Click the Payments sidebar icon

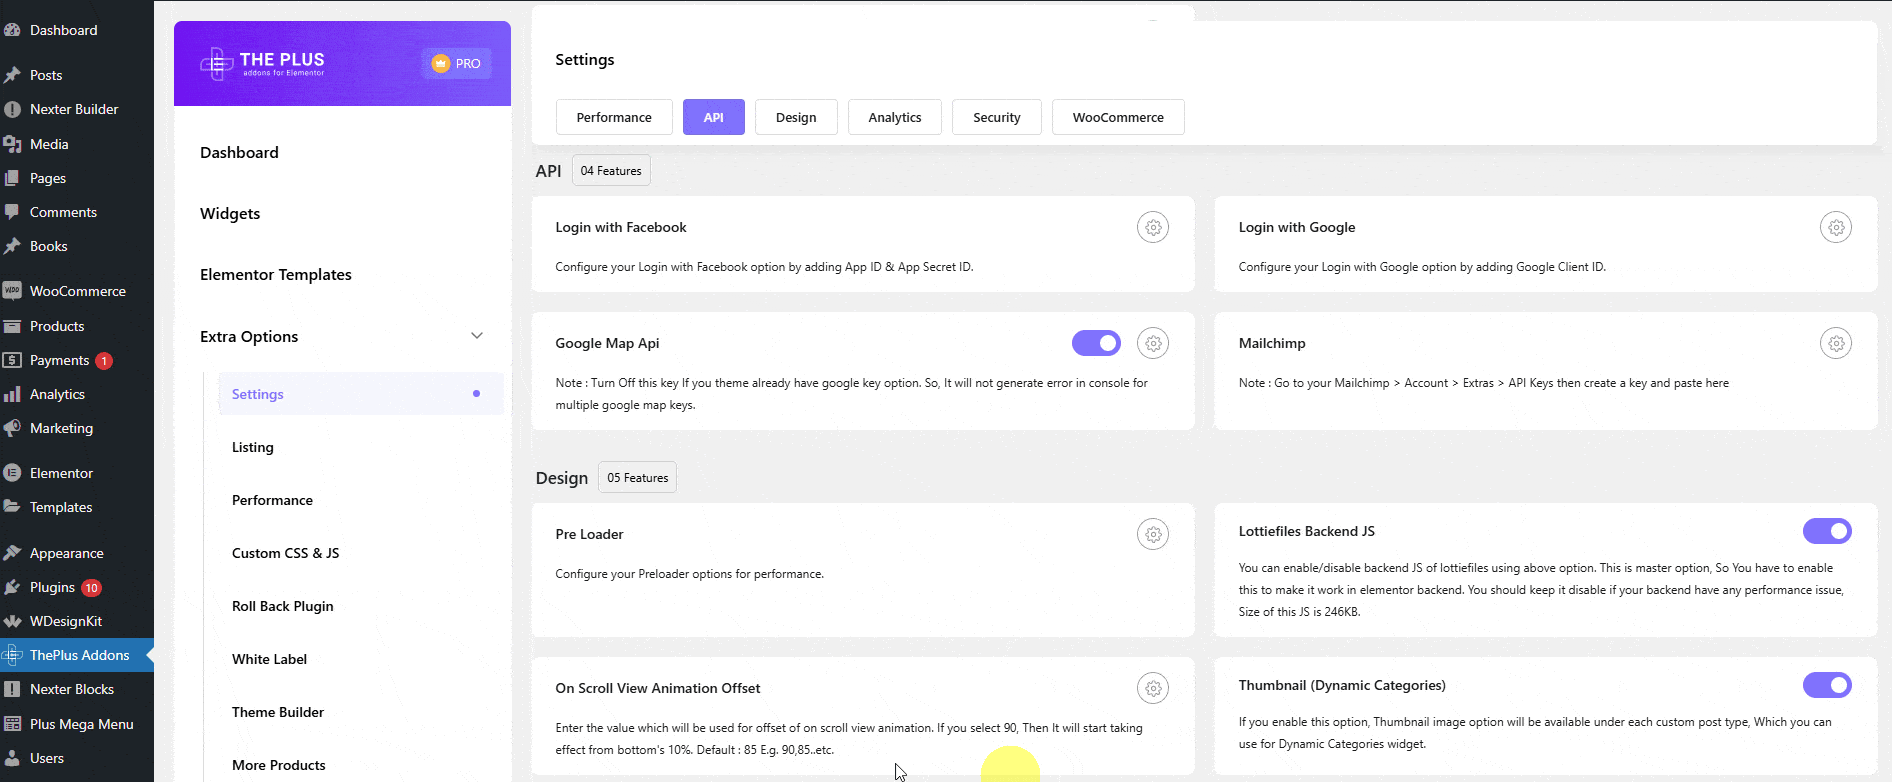click(12, 360)
